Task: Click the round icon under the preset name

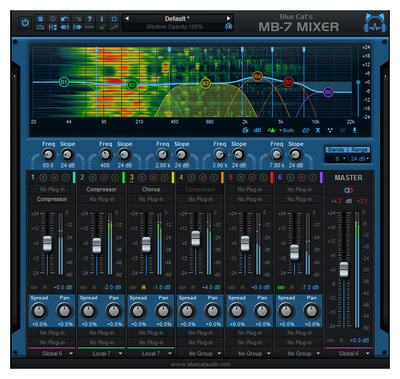Action: point(228,26)
